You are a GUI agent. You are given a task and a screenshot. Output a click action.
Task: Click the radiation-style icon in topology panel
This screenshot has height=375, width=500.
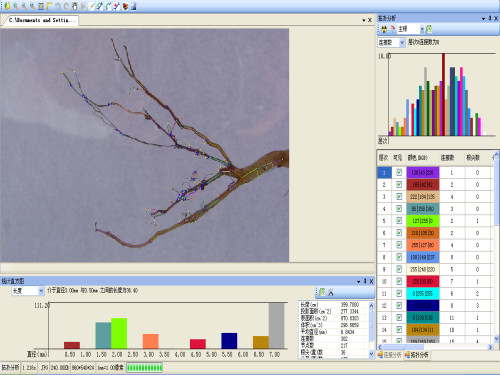click(384, 29)
